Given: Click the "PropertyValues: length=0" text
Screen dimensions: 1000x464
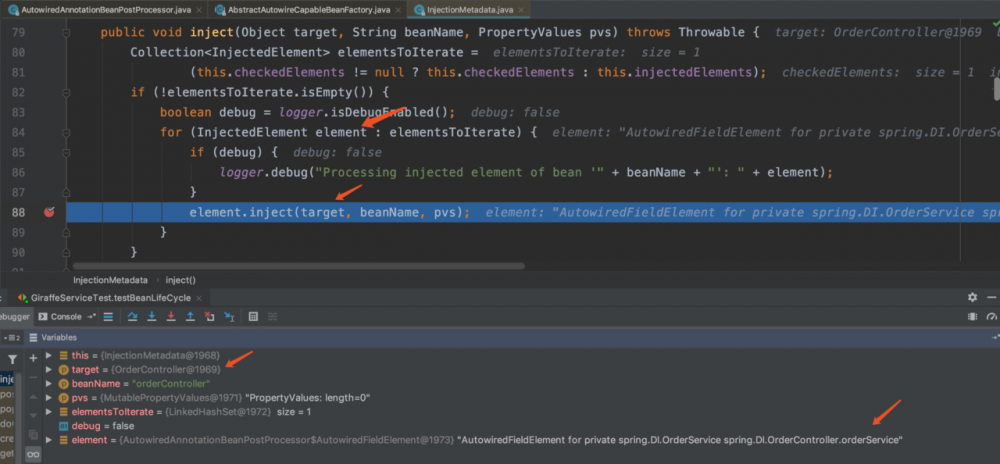Looking at the screenshot, I should [x=308, y=398].
